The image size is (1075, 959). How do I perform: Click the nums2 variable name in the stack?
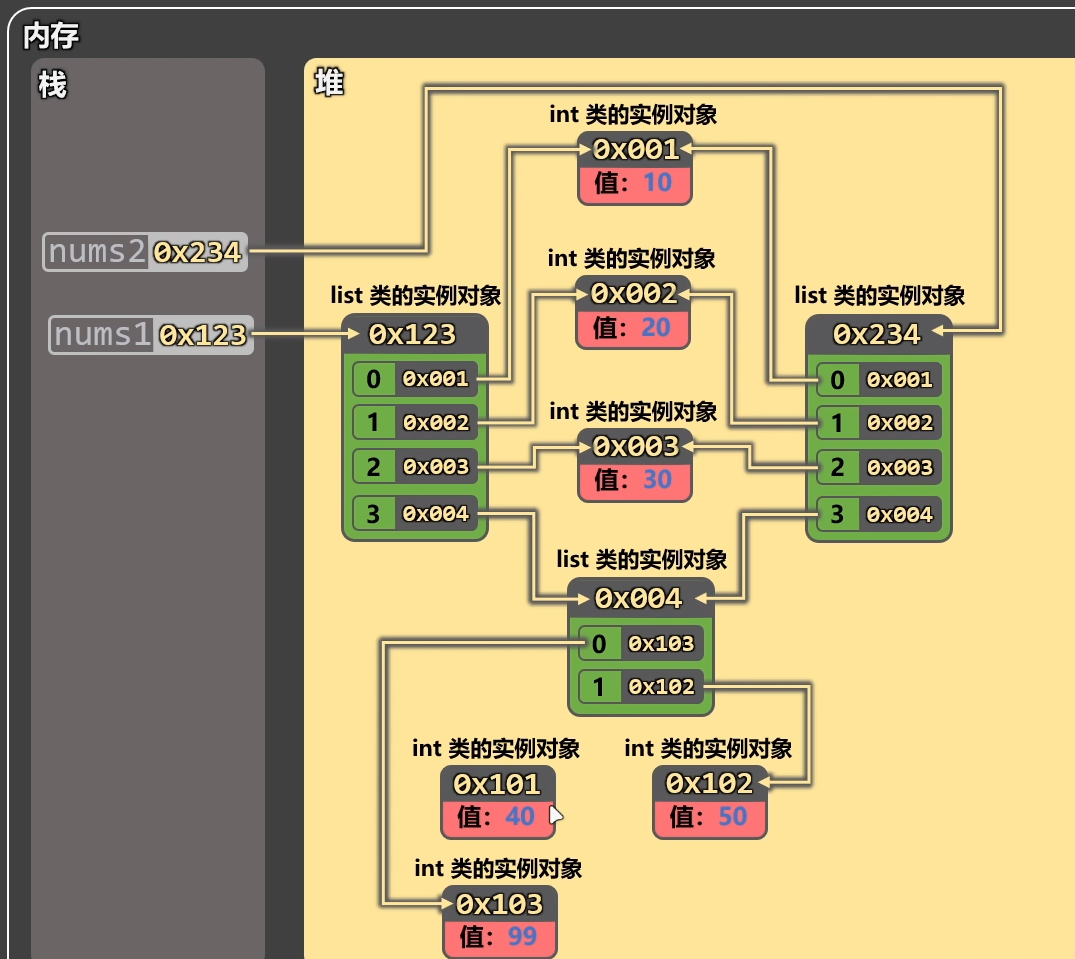(97, 252)
